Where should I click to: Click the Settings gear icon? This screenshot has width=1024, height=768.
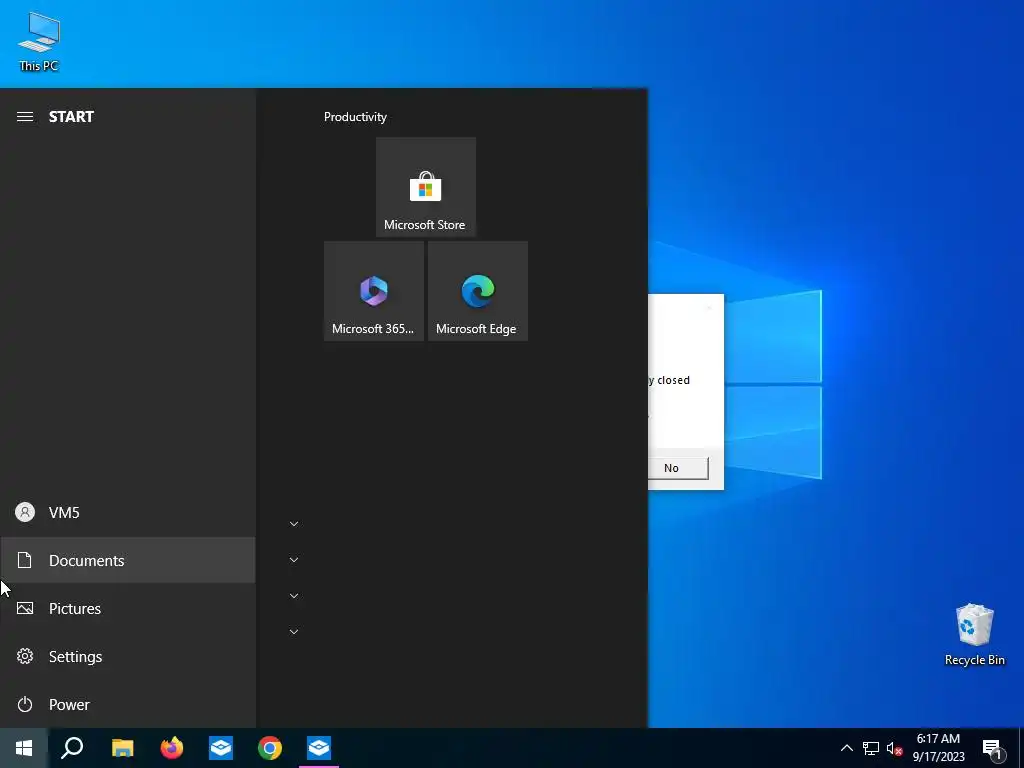(25, 656)
